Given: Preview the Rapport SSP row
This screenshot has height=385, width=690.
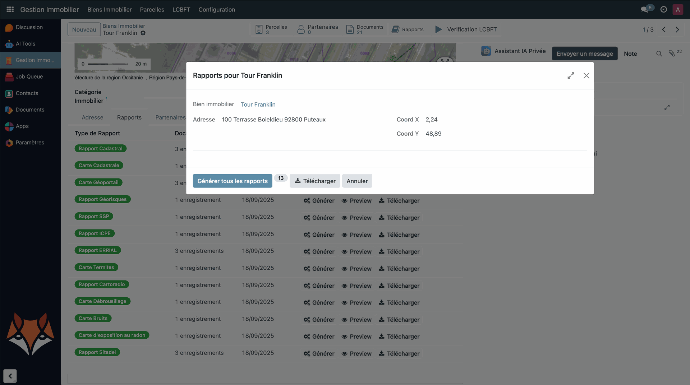Looking at the screenshot, I should coord(357,218).
